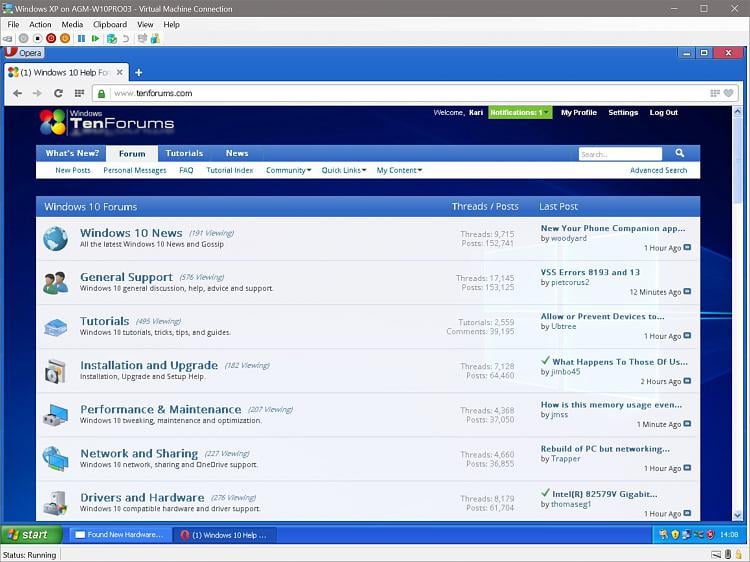Open the Opera menu button

23,53
